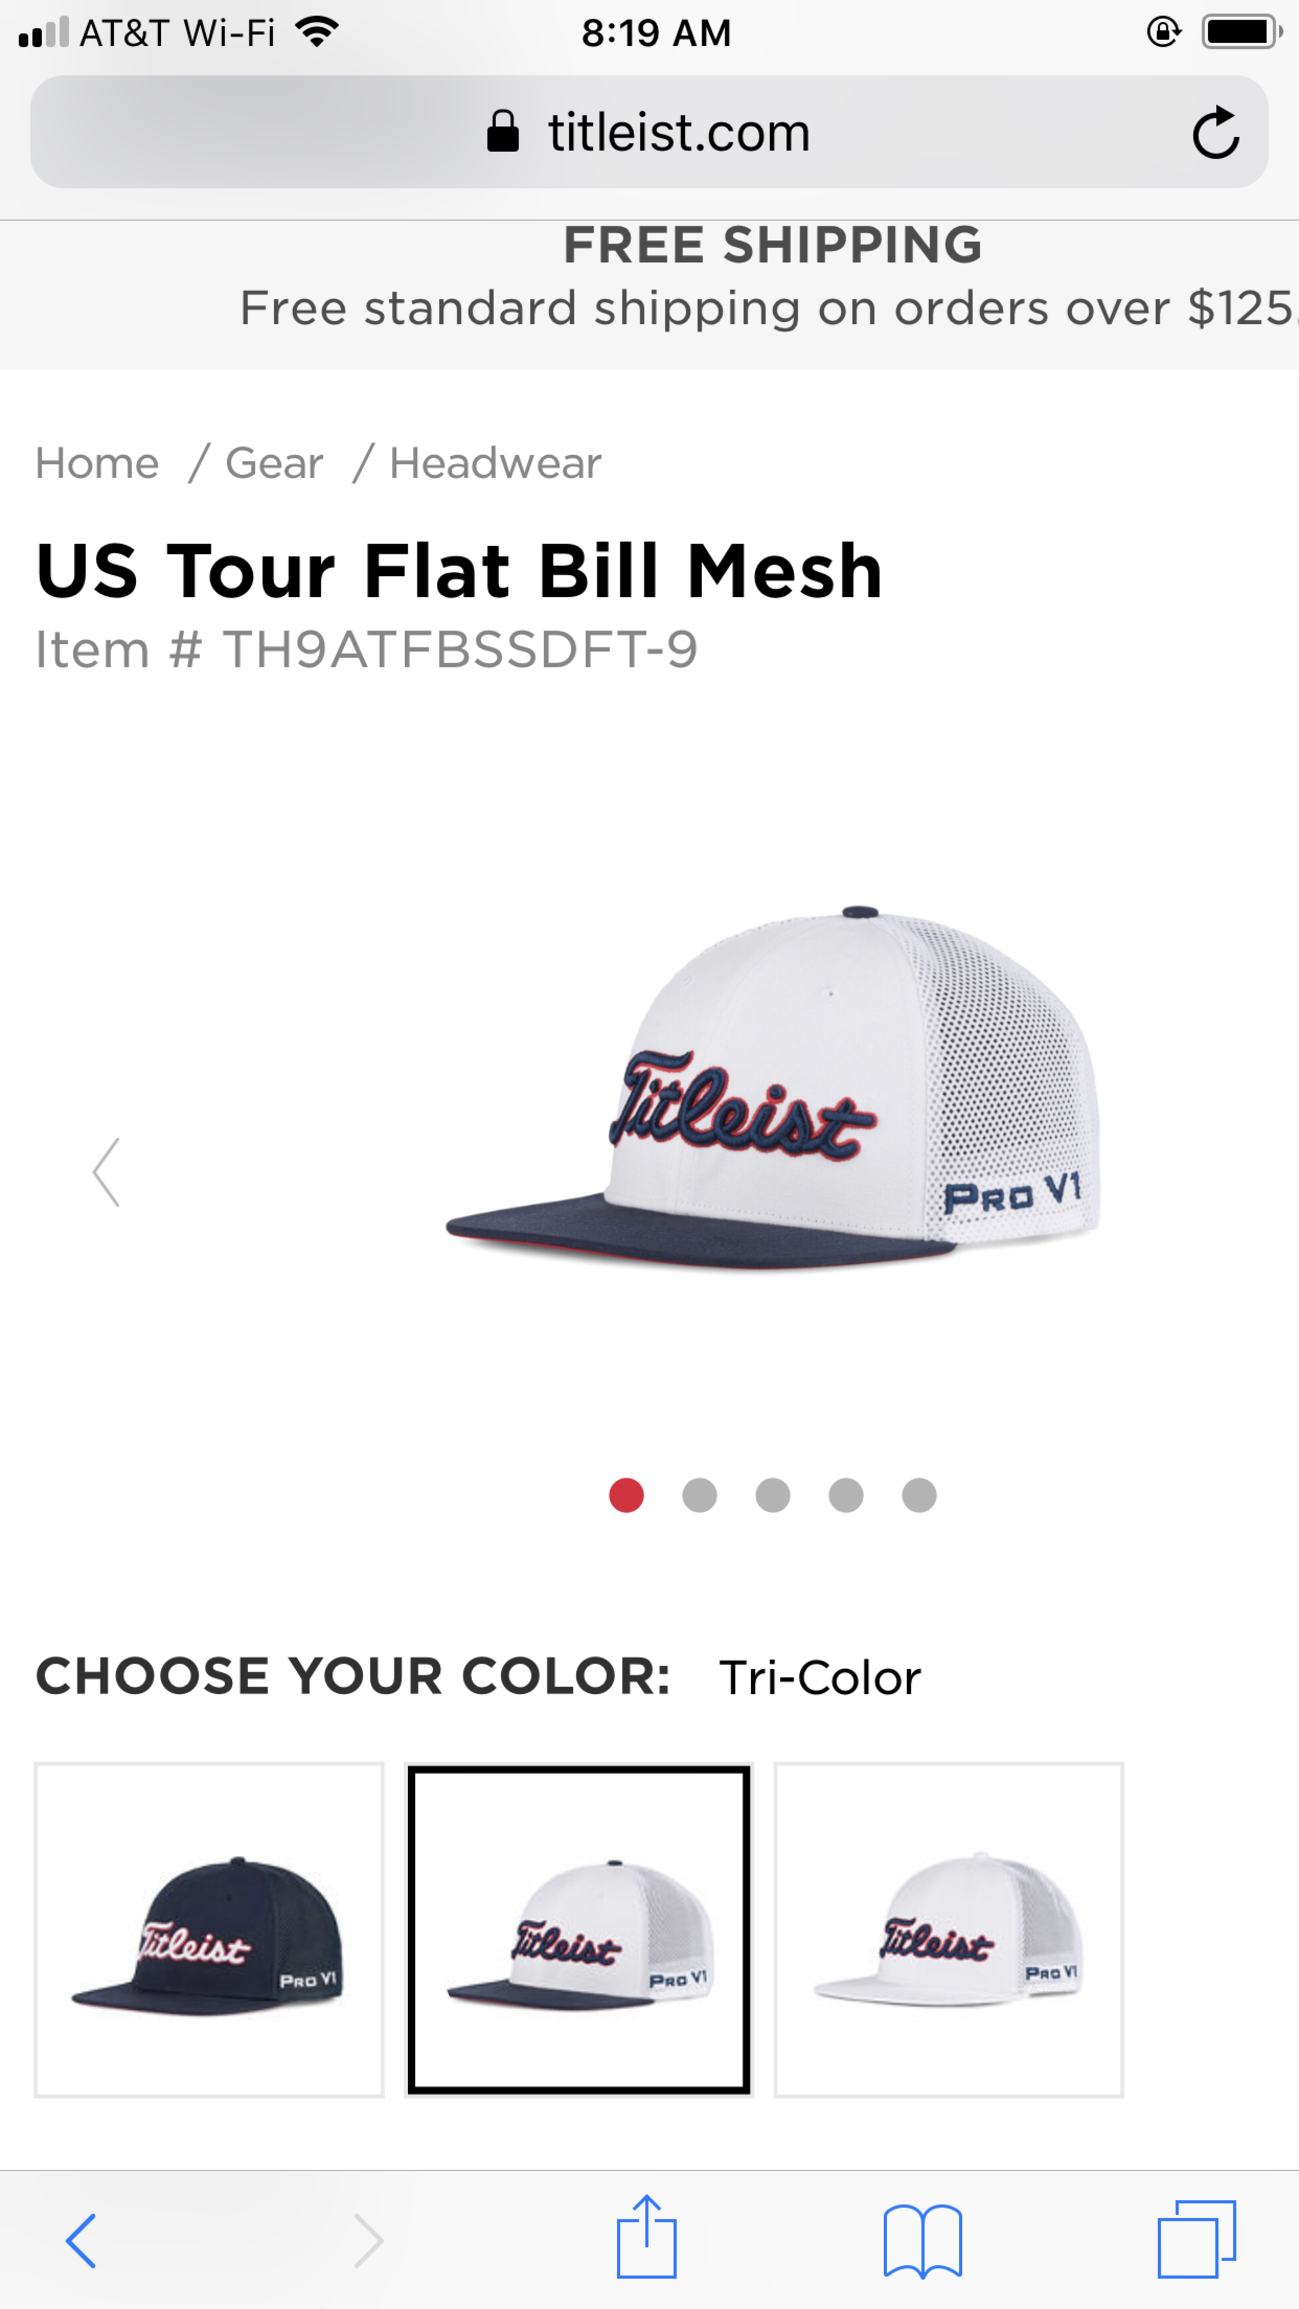Open the Safari tabs overview icon
The width and height of the screenshot is (1299, 2309).
point(1197,2239)
